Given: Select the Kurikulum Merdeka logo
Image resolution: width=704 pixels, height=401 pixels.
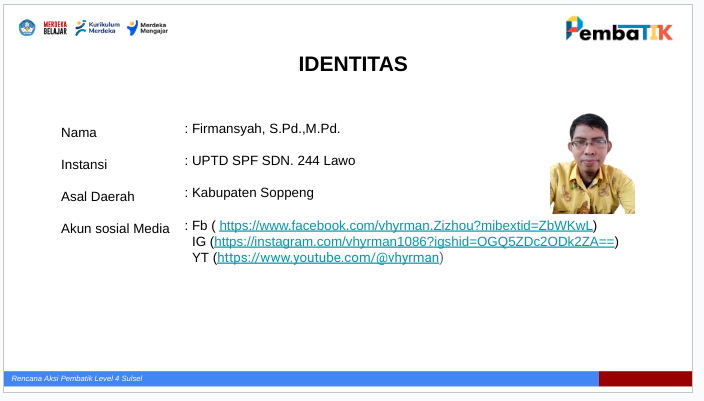Looking at the screenshot, I should tap(96, 27).
